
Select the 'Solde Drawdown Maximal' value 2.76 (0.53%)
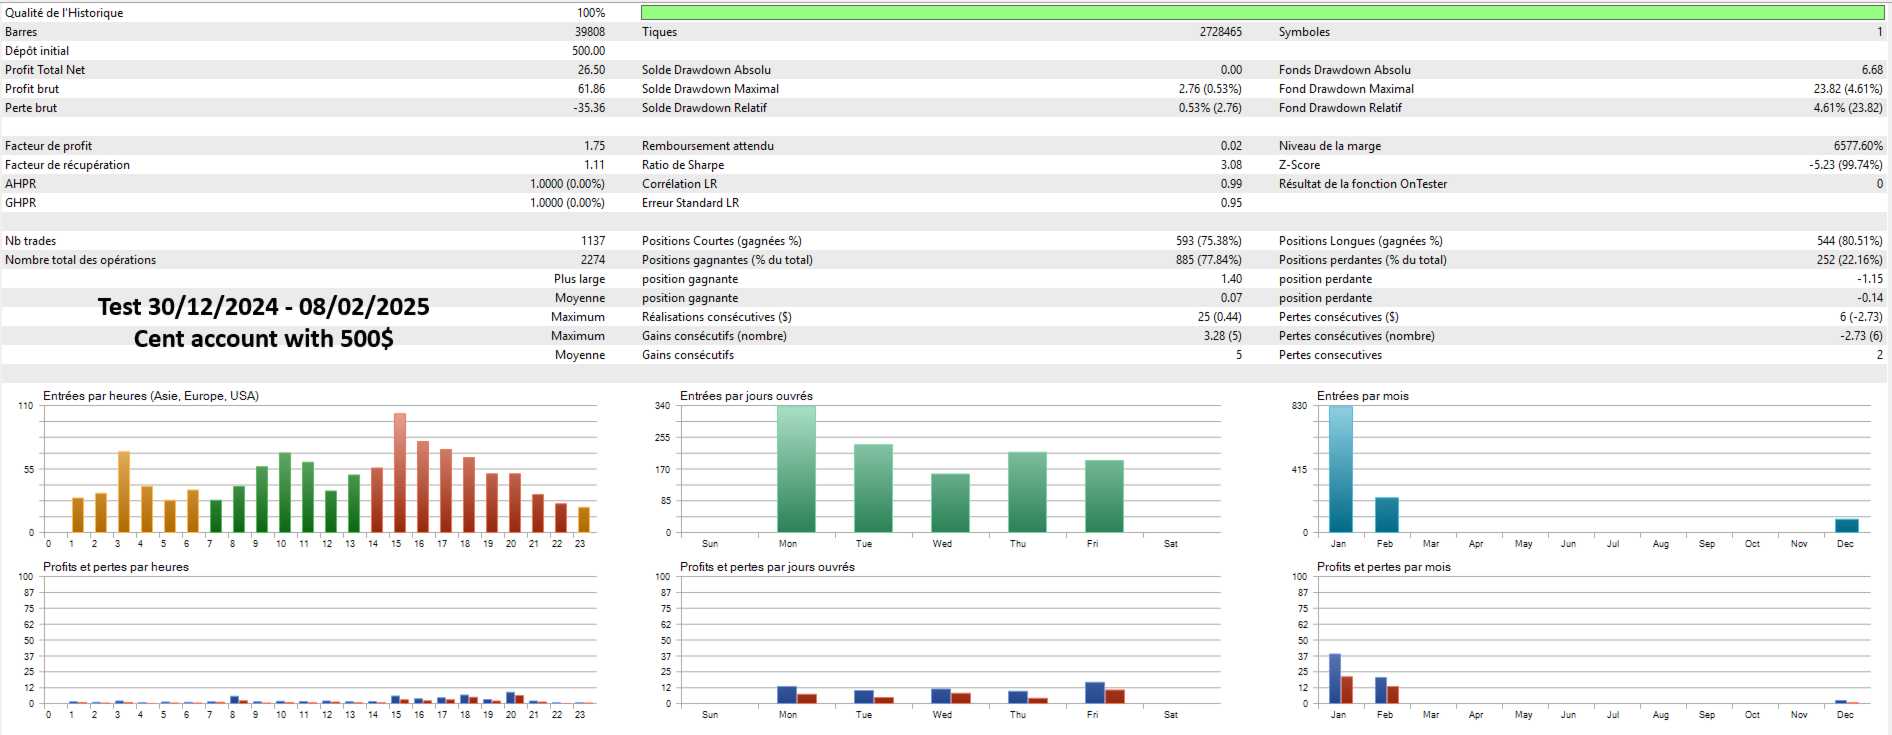pyautogui.click(x=1210, y=89)
